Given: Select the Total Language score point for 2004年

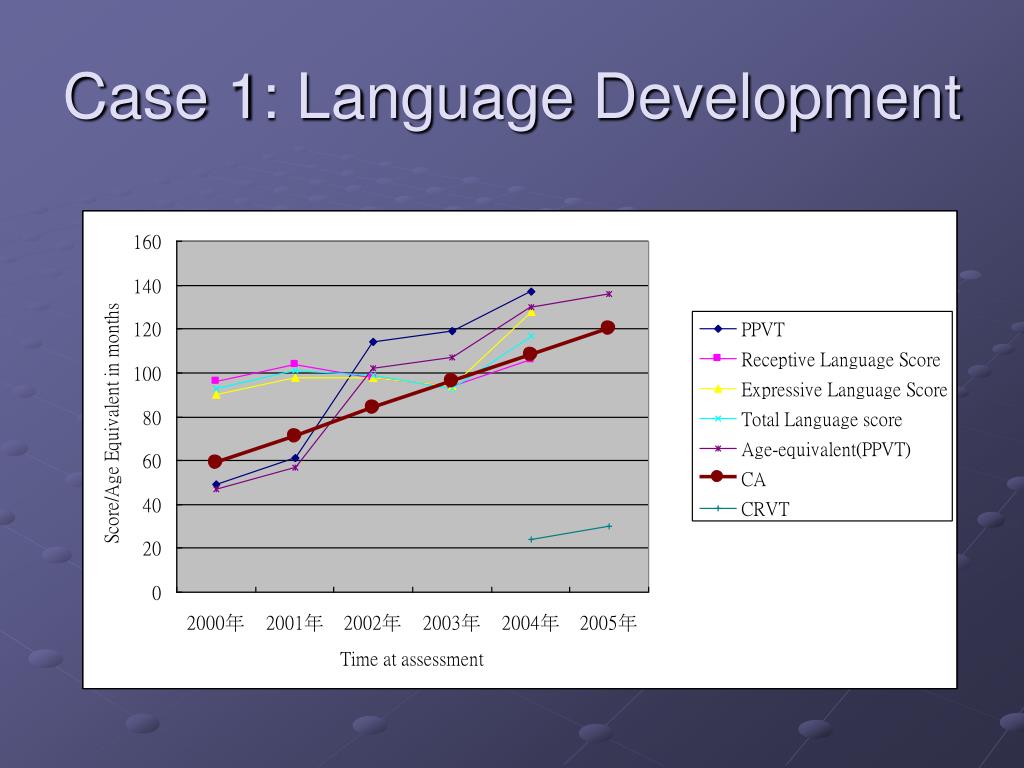Looking at the screenshot, I should [x=531, y=336].
